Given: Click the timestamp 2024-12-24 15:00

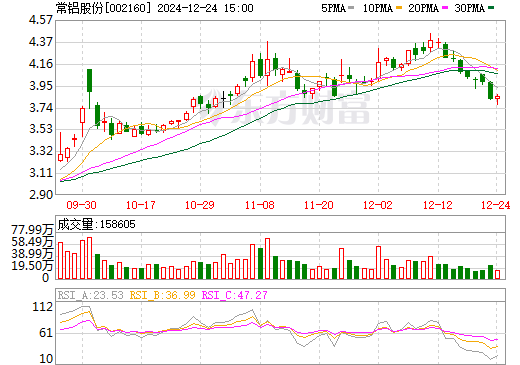Looking at the screenshot, I should point(205,8).
